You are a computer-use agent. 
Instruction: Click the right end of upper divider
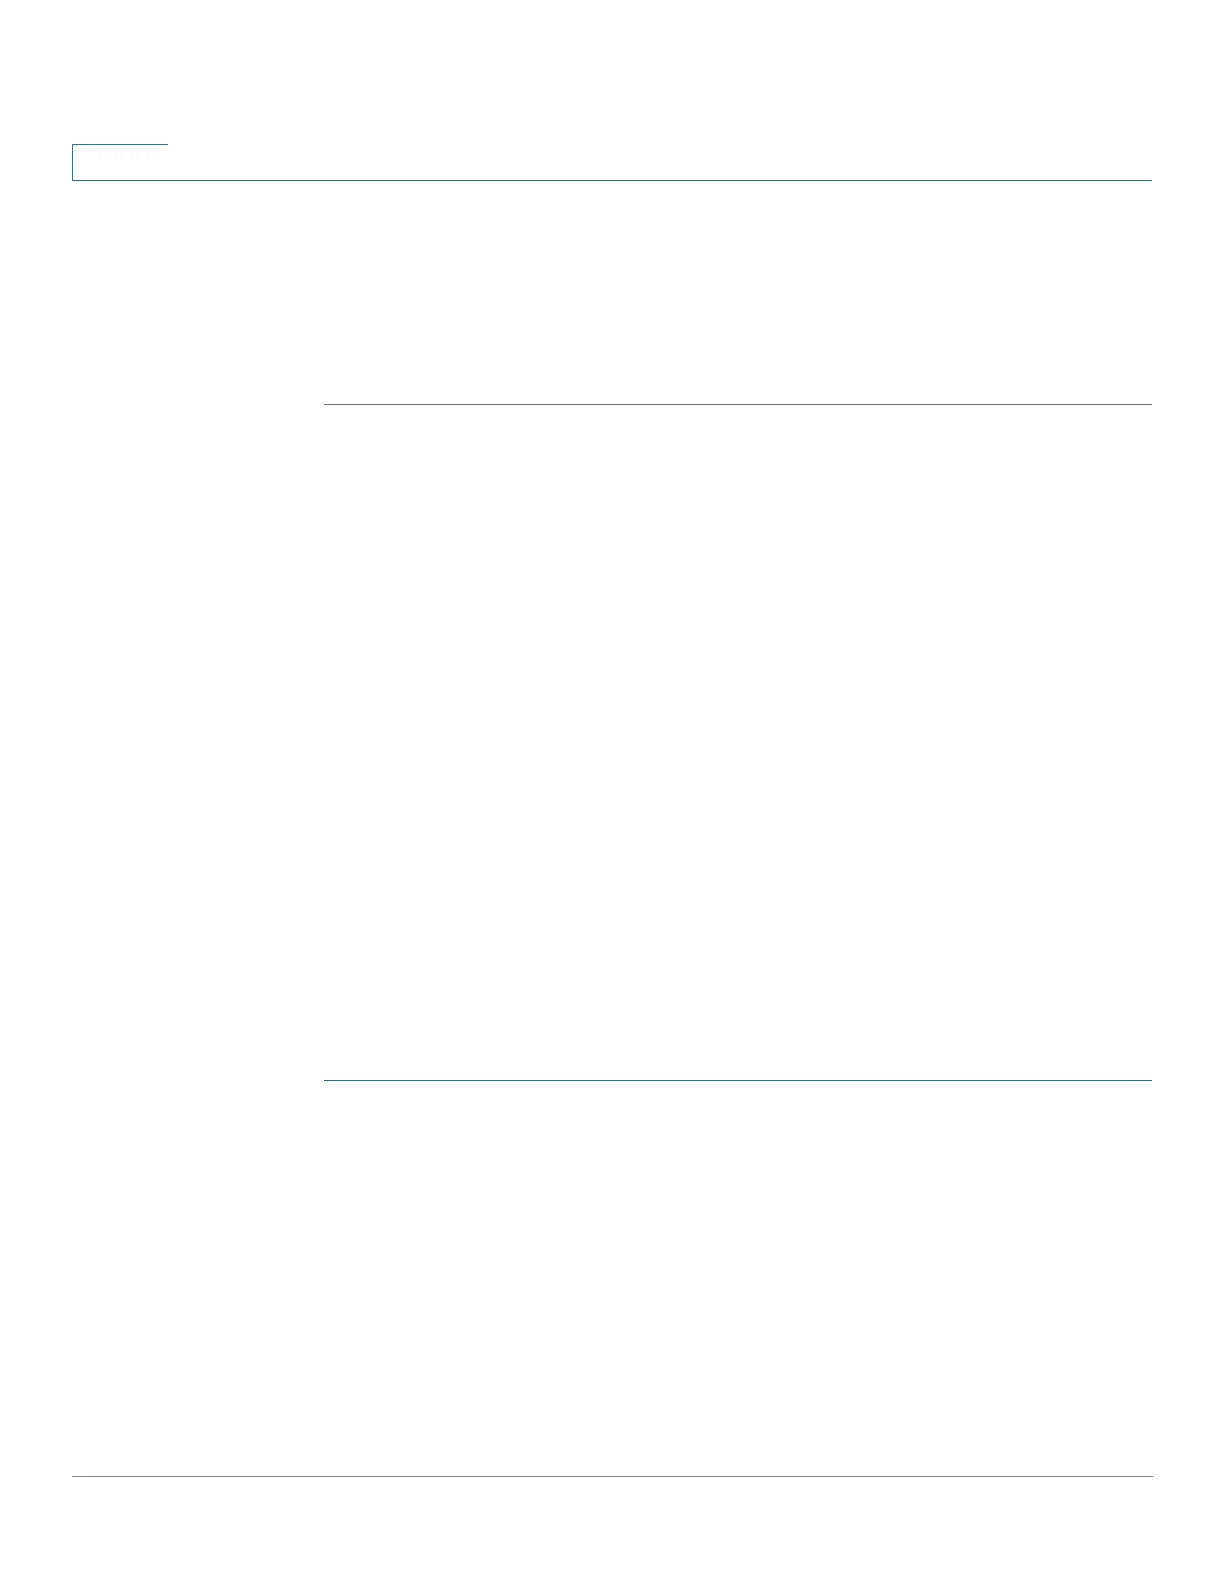[1148, 404]
